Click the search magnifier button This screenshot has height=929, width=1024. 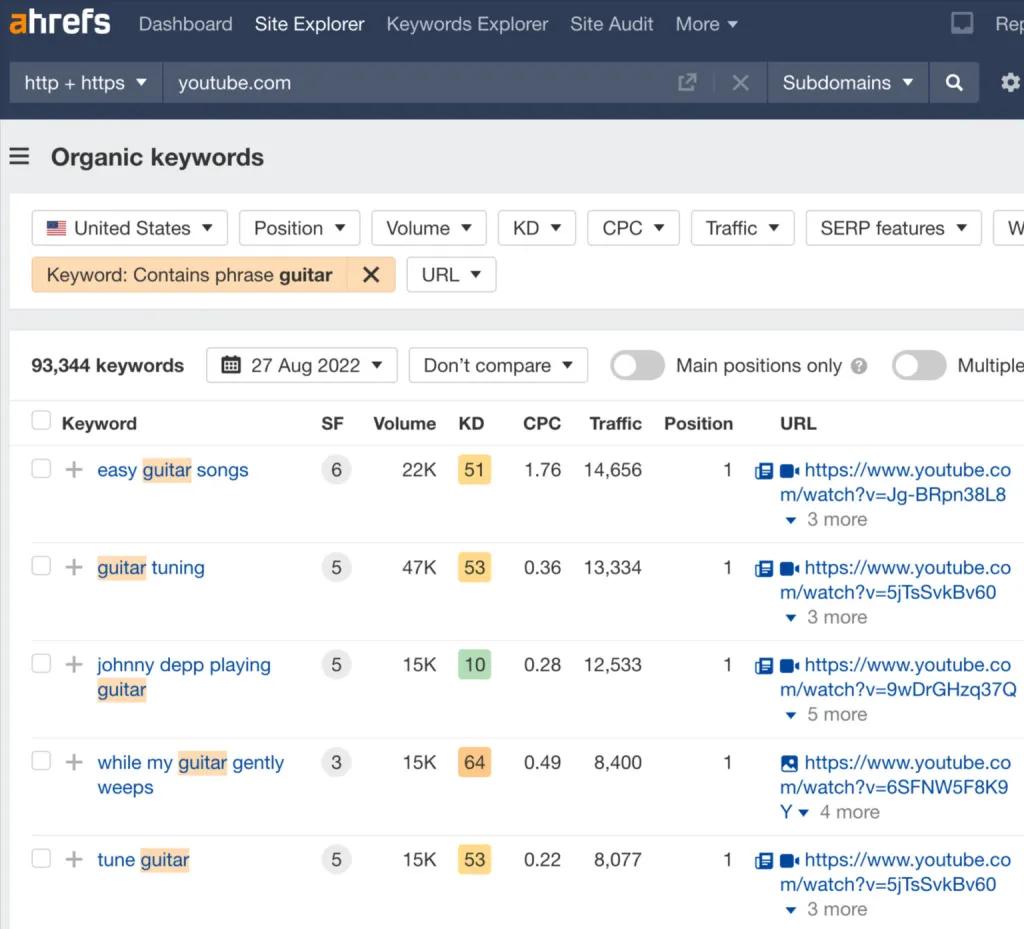[x=954, y=83]
